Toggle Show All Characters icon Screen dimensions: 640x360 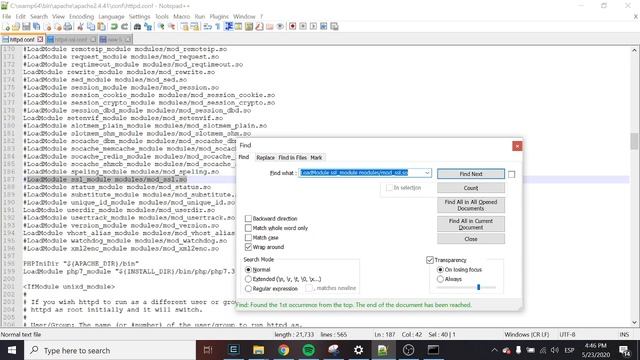pos(217,27)
